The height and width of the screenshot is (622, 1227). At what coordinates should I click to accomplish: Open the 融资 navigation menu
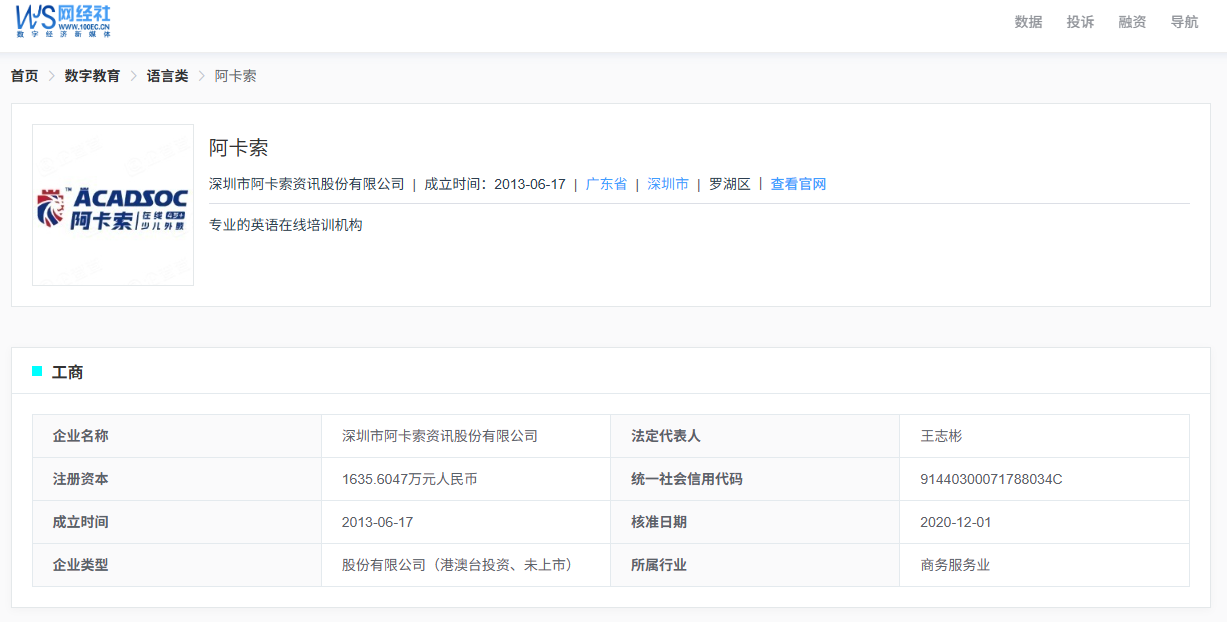click(x=1132, y=22)
